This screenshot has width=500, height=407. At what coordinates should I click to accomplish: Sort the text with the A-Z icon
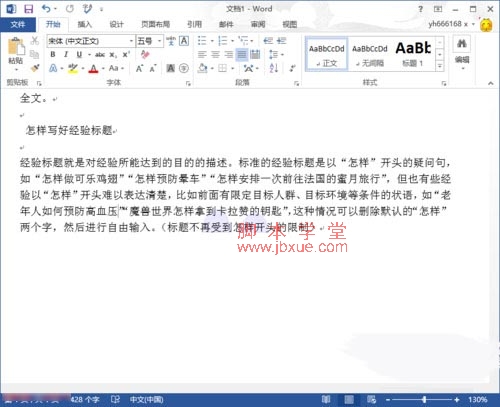[x=274, y=68]
